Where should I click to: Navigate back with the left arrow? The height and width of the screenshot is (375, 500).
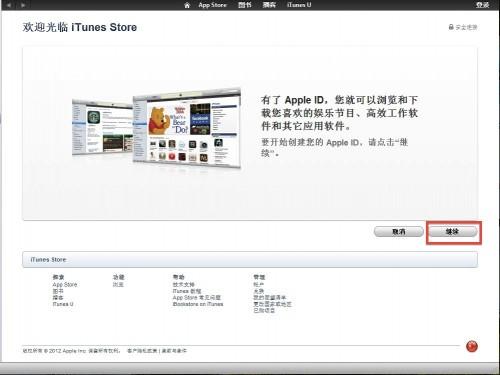pyautogui.click(x=9, y=5)
